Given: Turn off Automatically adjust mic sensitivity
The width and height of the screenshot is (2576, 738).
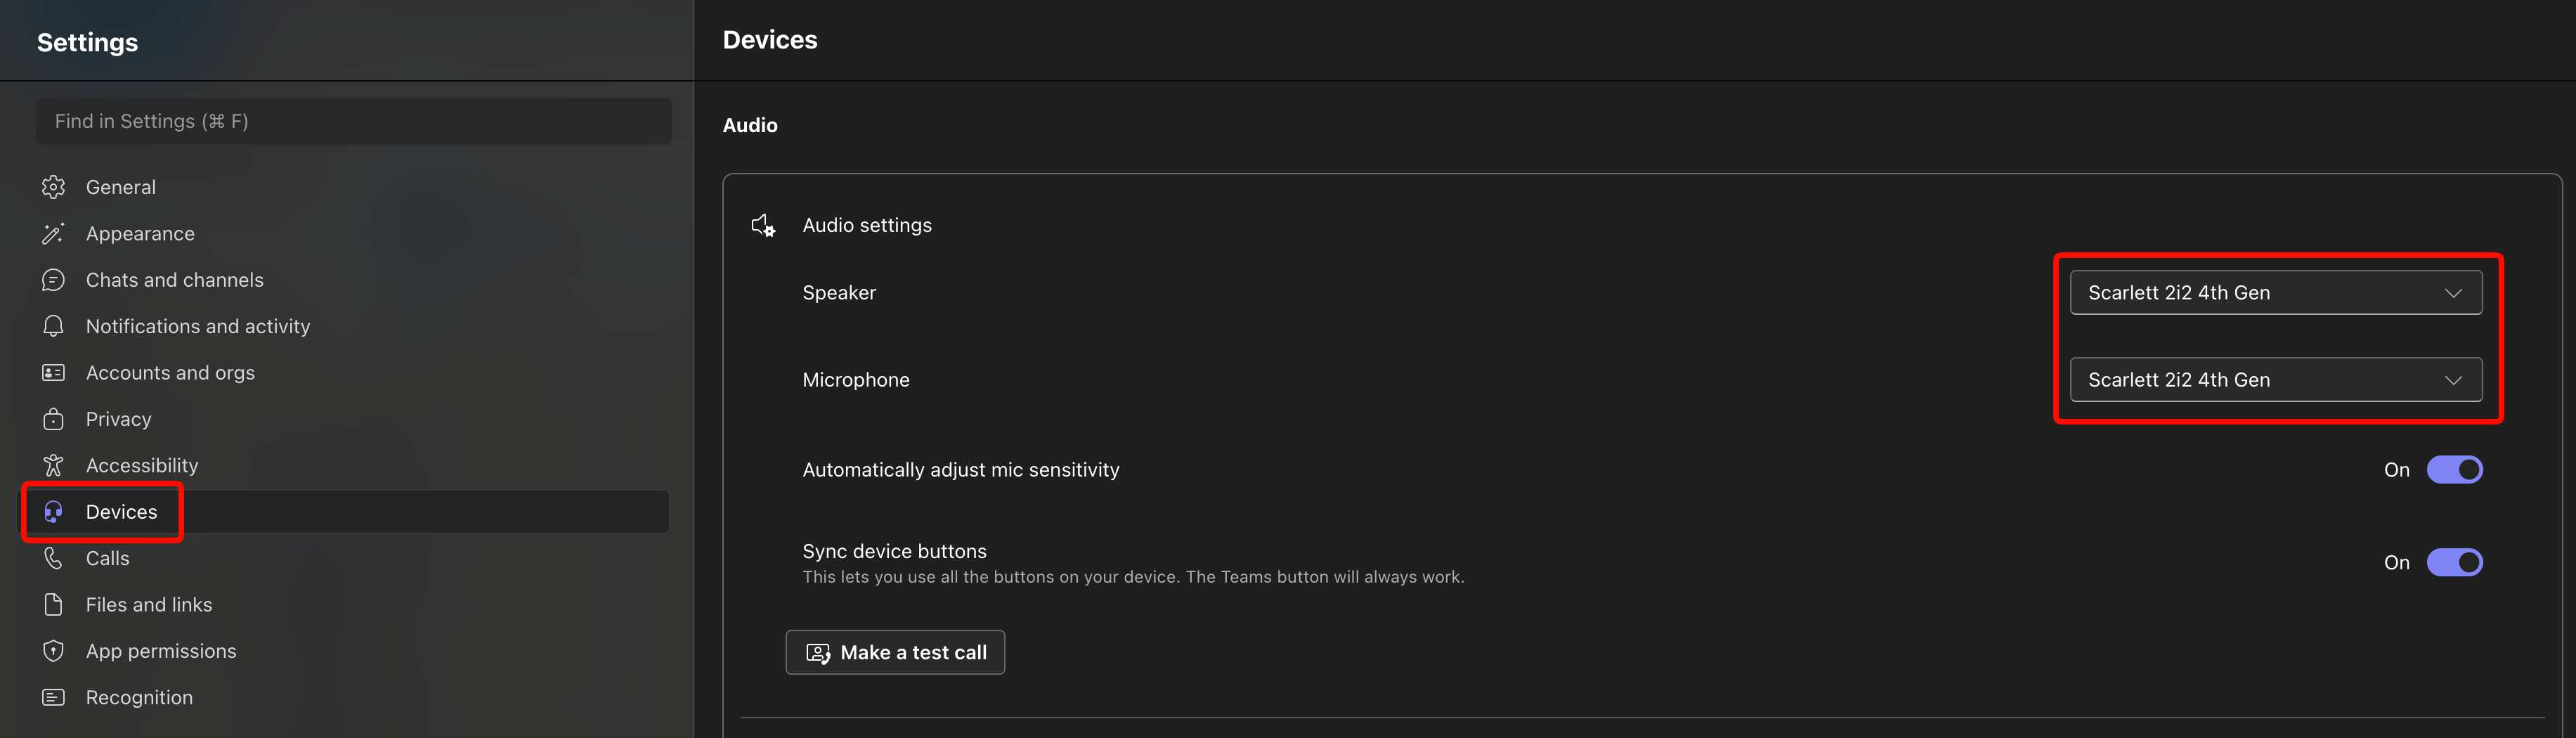Looking at the screenshot, I should 2454,470.
